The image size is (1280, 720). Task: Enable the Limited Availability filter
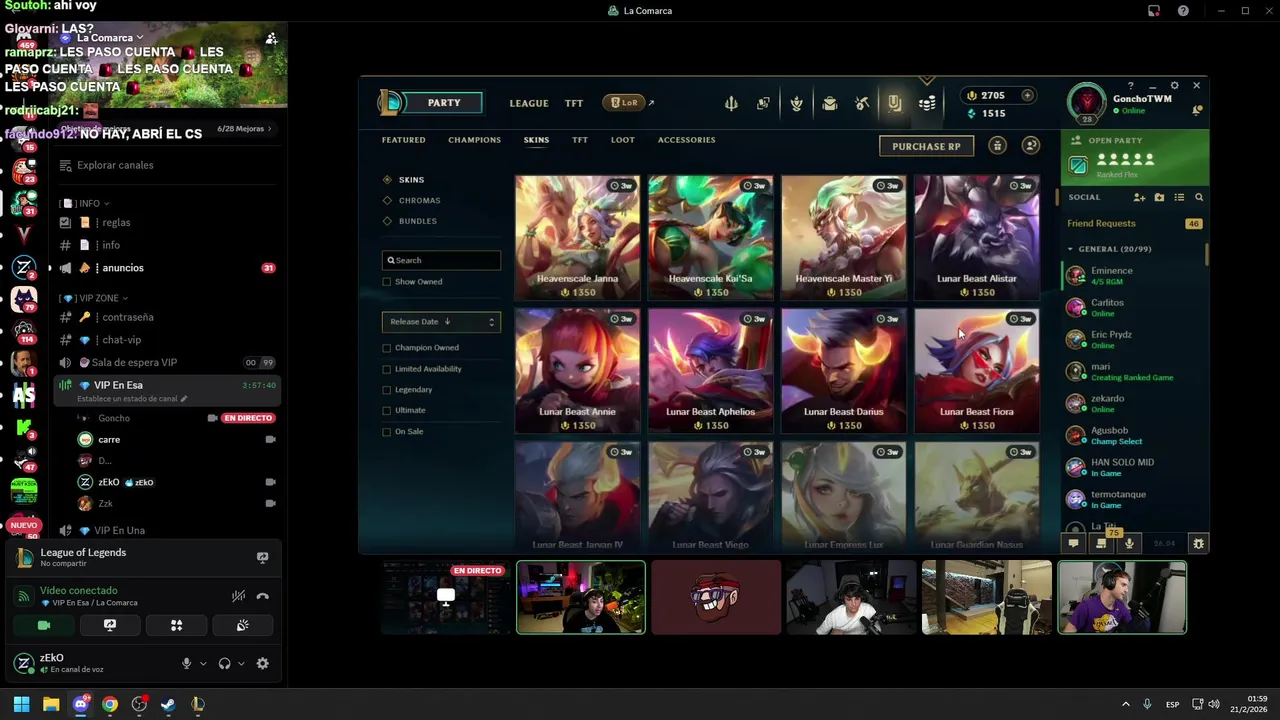pos(387,369)
